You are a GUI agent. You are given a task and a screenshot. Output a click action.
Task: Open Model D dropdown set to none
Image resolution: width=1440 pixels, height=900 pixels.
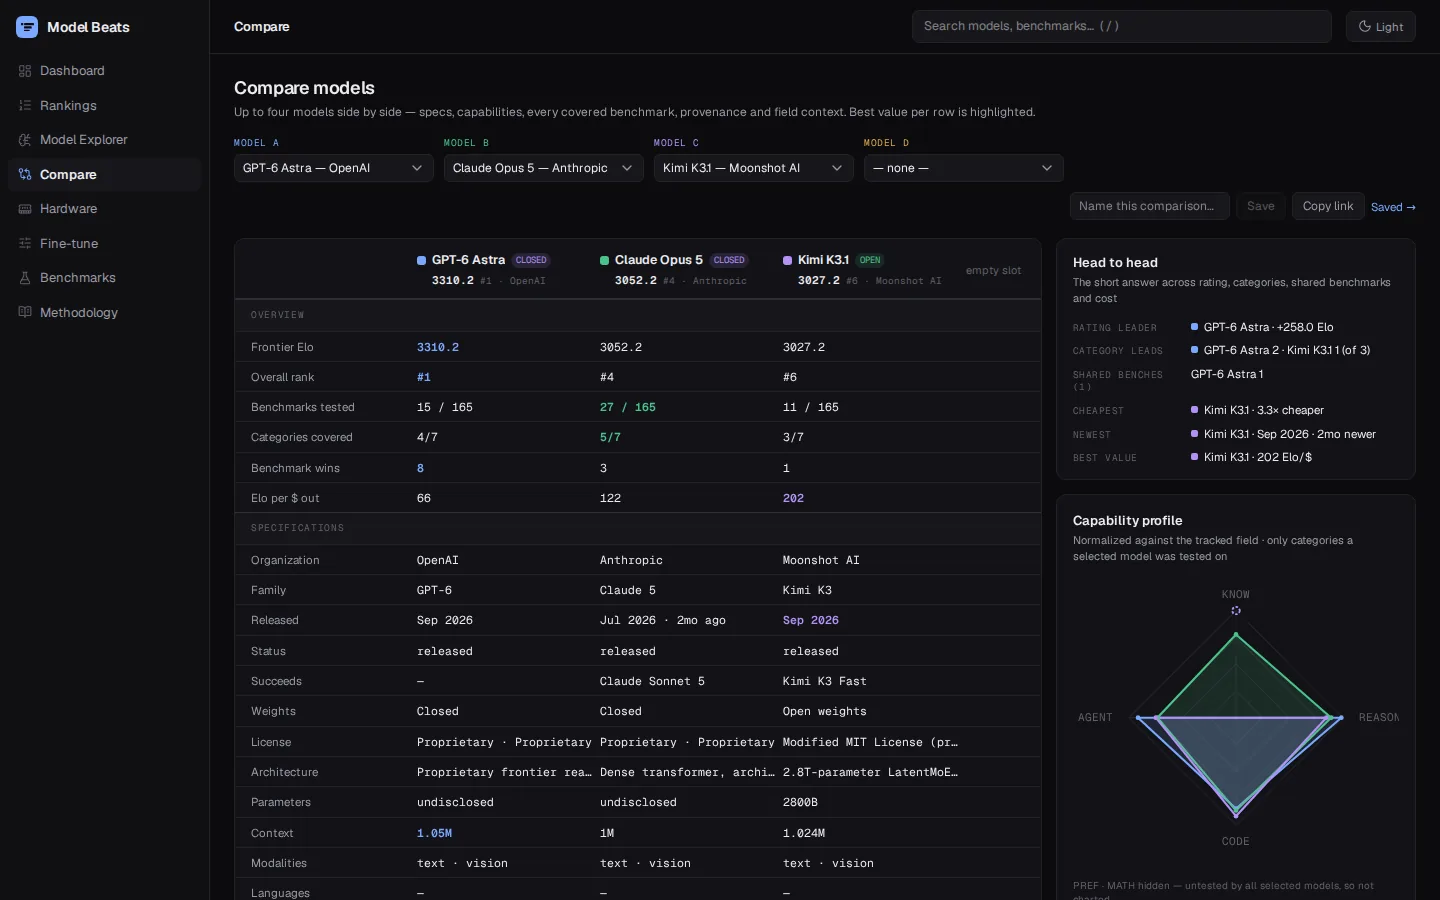point(964,168)
